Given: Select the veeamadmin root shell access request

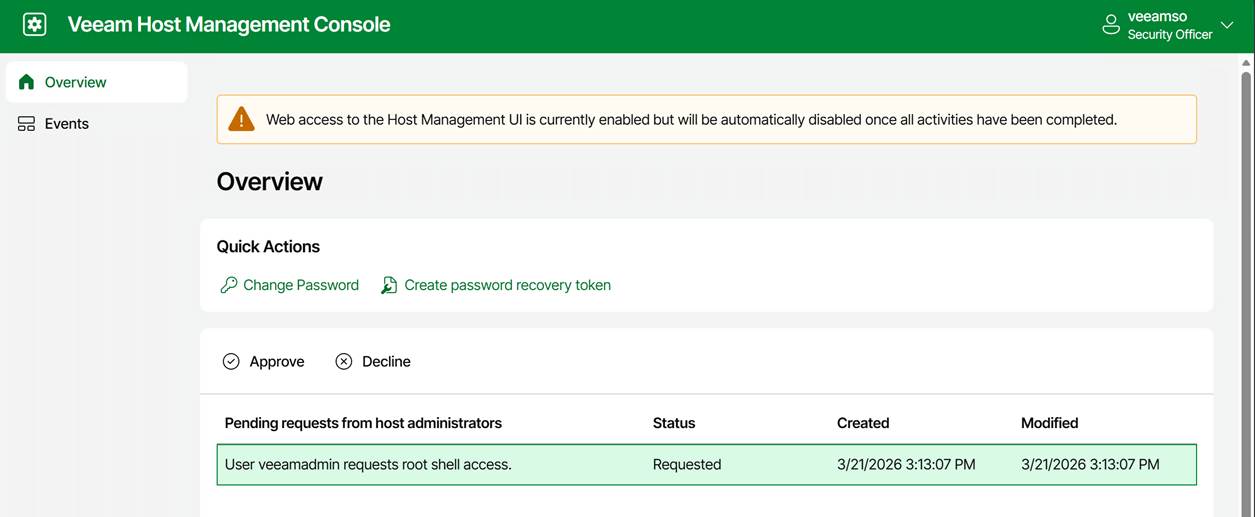Looking at the screenshot, I should coord(368,464).
